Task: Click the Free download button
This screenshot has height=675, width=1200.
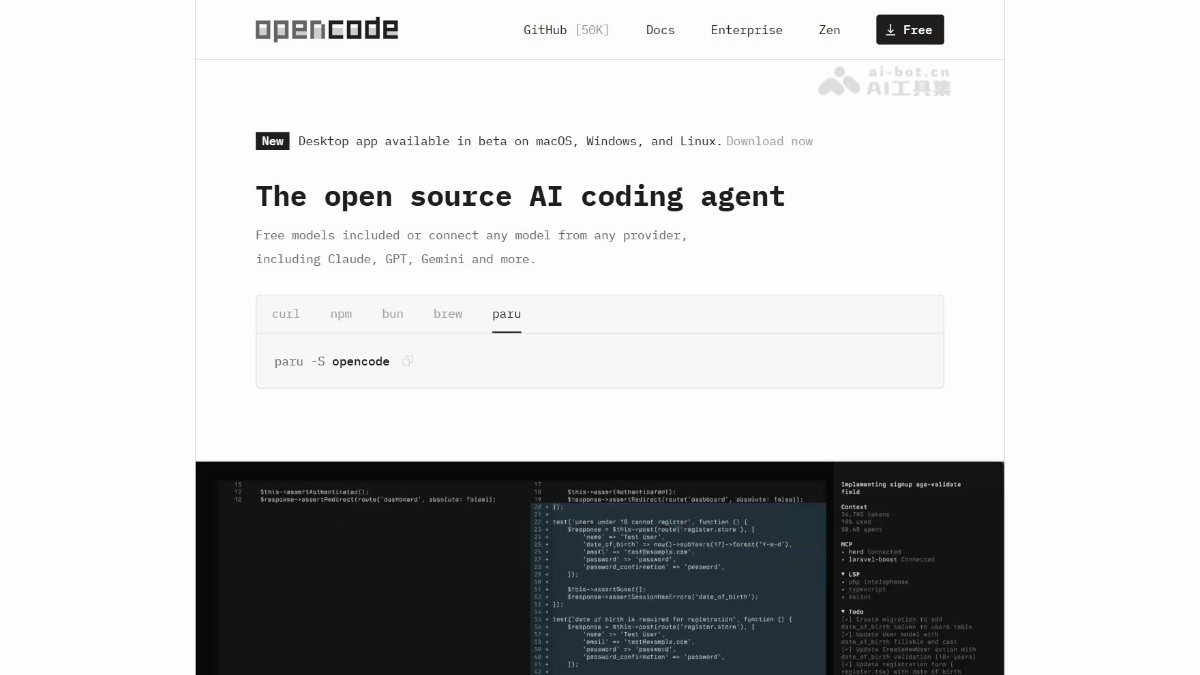Action: pyautogui.click(x=910, y=30)
